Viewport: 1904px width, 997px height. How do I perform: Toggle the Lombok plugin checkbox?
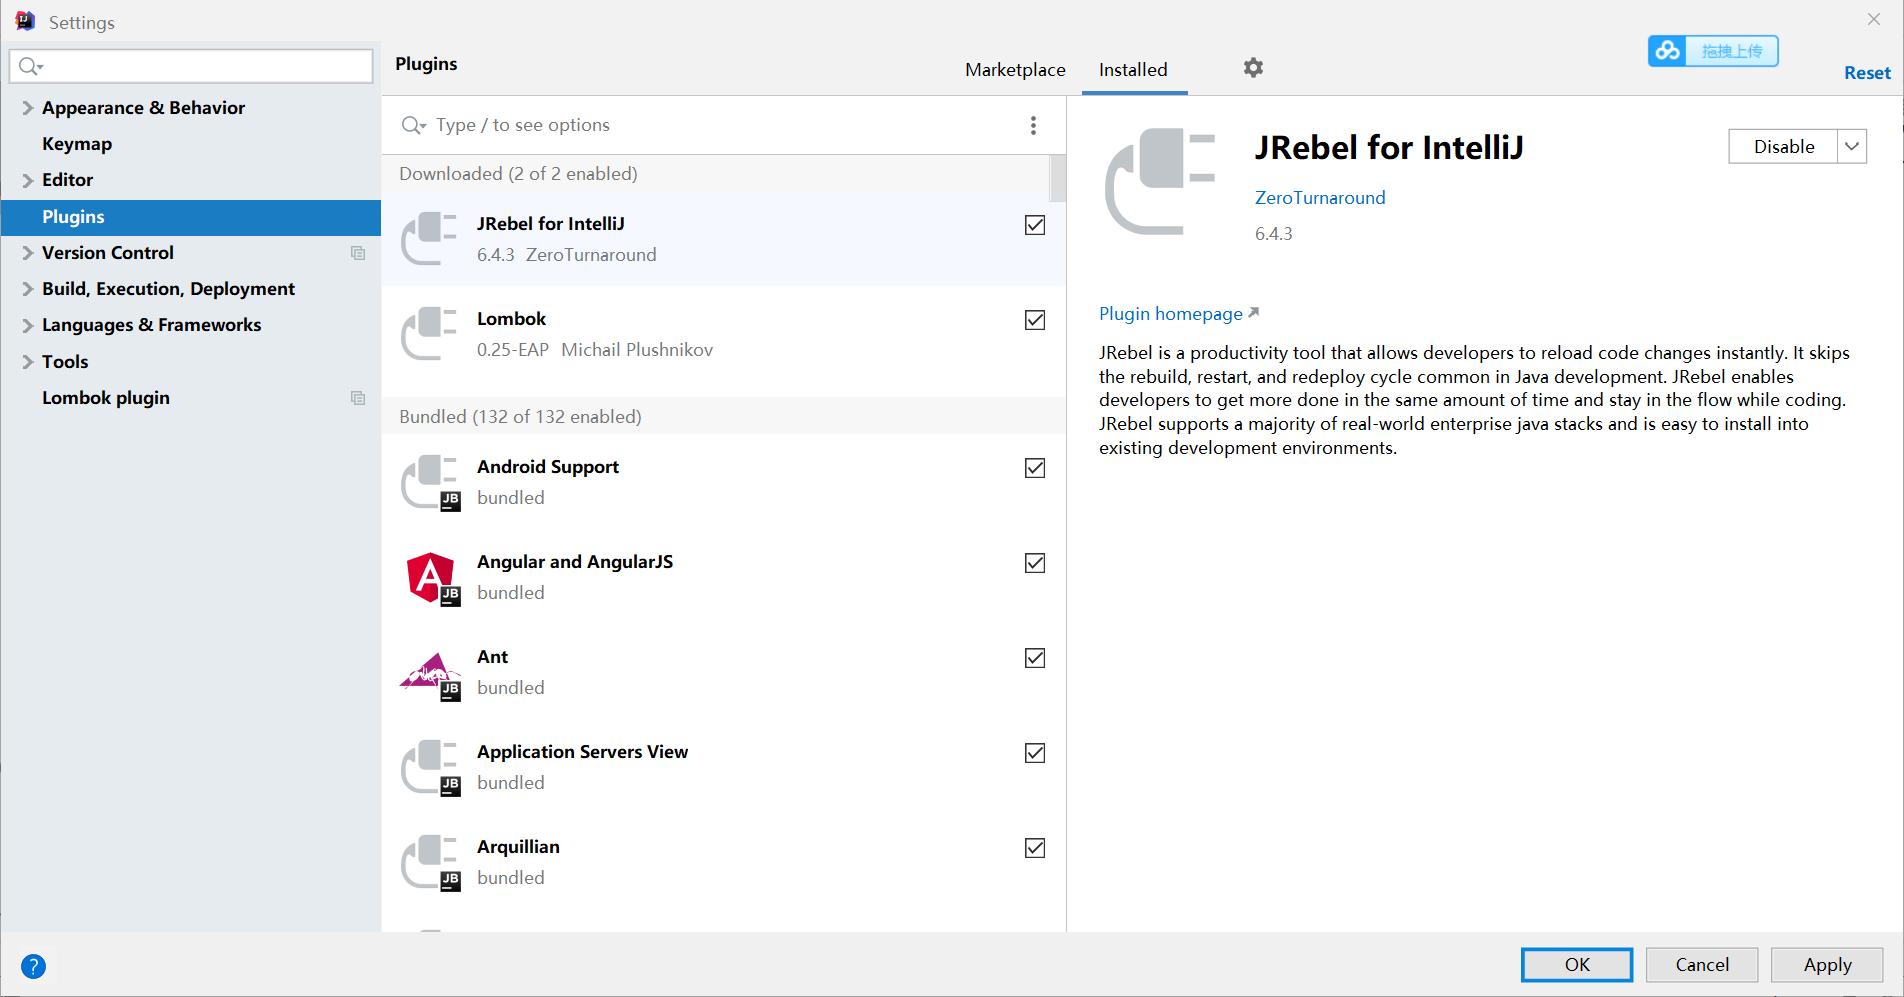(1035, 320)
